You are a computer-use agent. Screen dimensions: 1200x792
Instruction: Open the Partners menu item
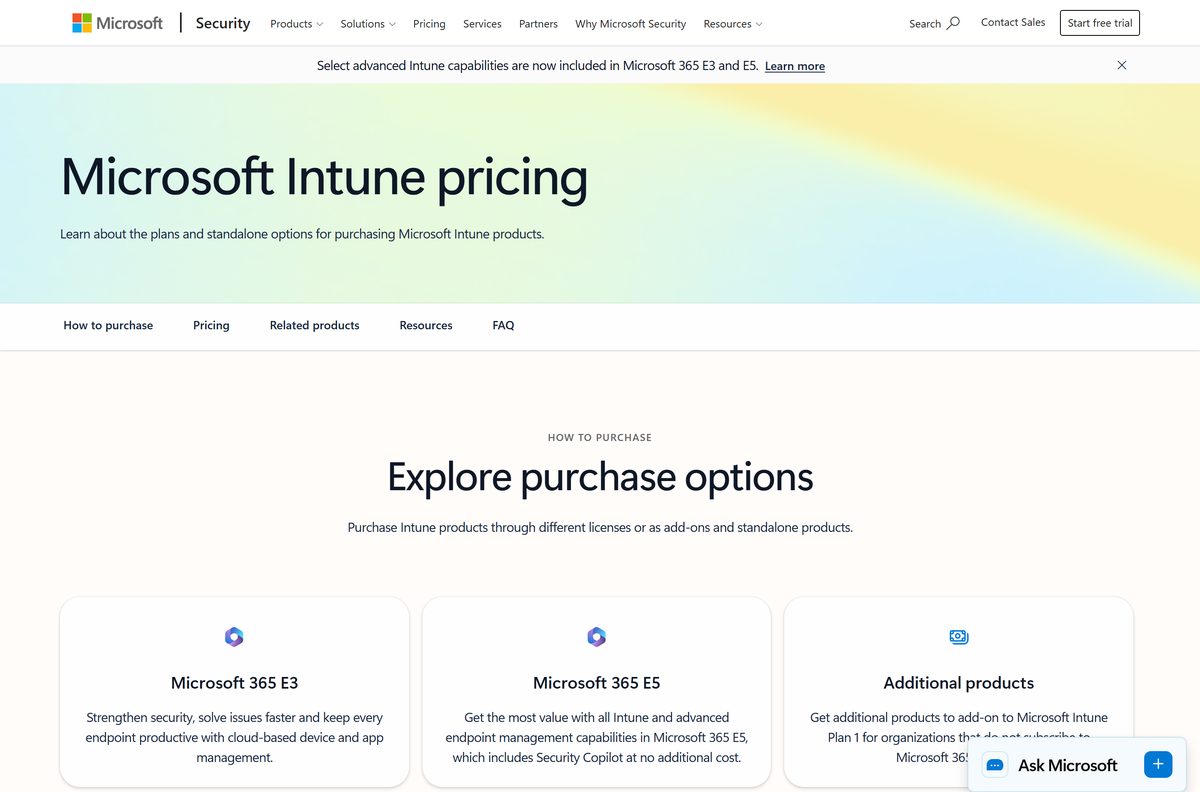click(538, 23)
